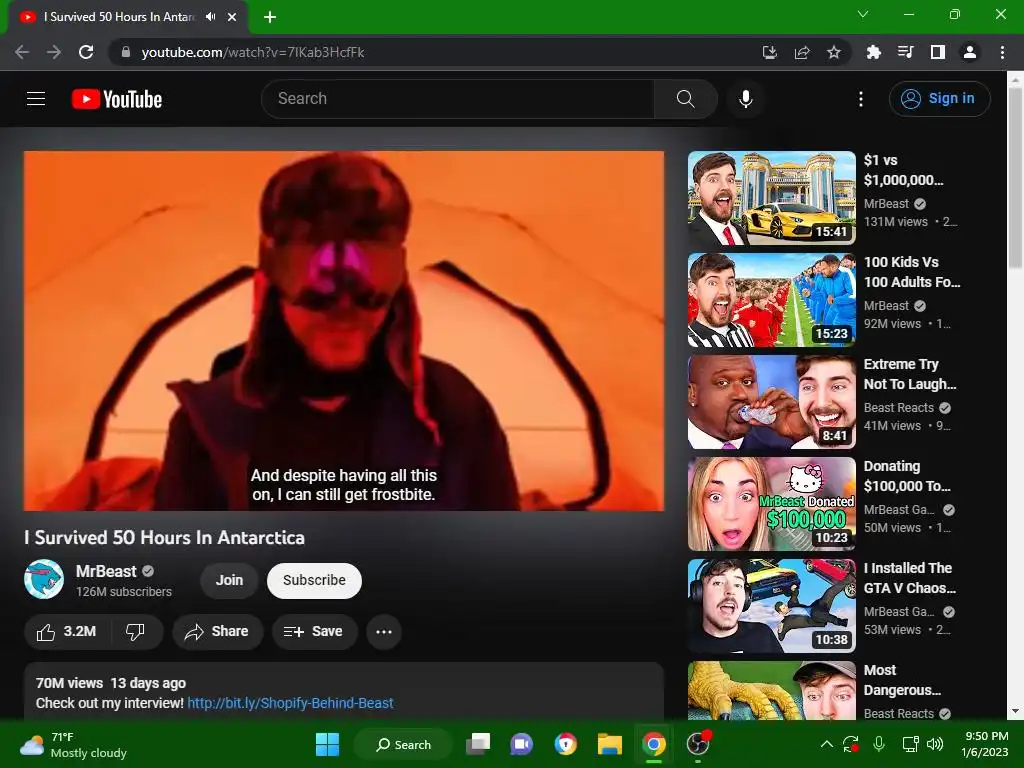1024x768 pixels.
Task: Focus the YouTube Search input field
Action: [x=458, y=99]
